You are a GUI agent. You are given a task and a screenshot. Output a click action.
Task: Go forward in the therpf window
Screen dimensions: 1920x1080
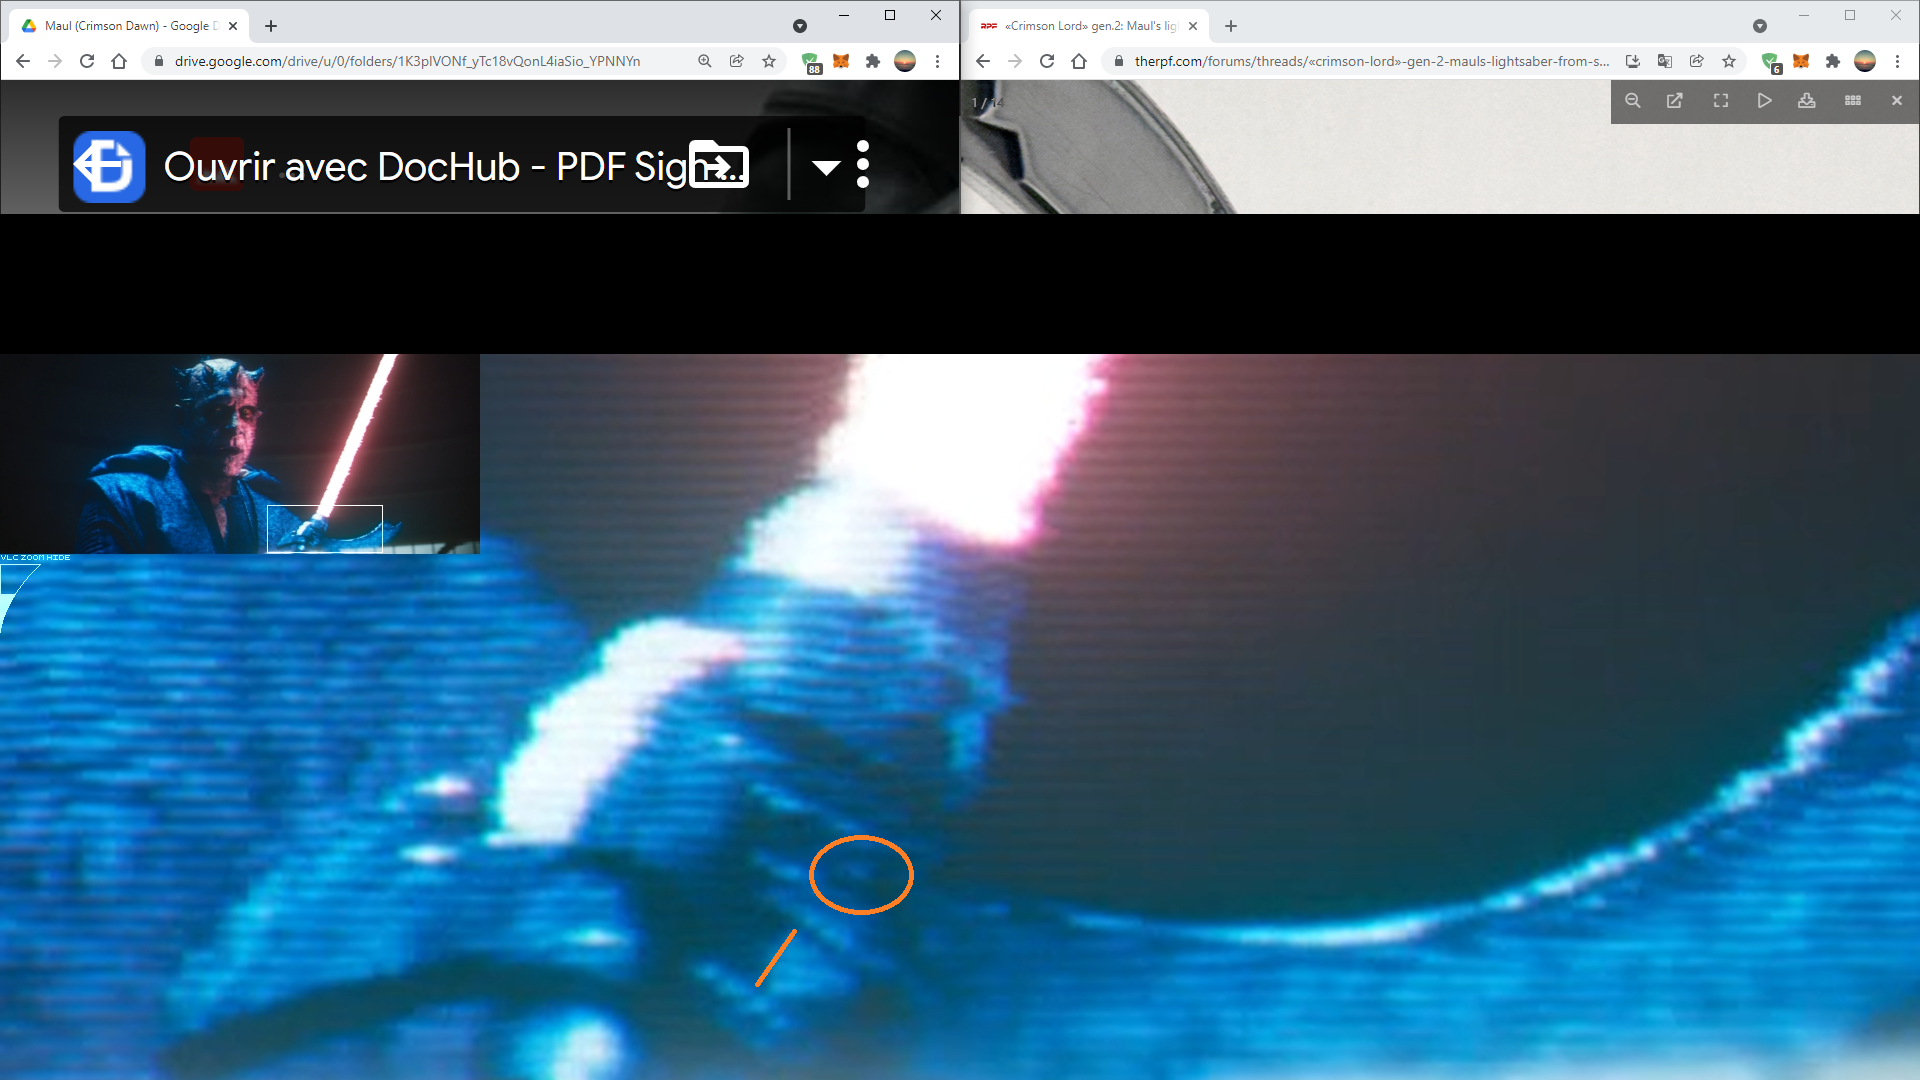point(1015,61)
